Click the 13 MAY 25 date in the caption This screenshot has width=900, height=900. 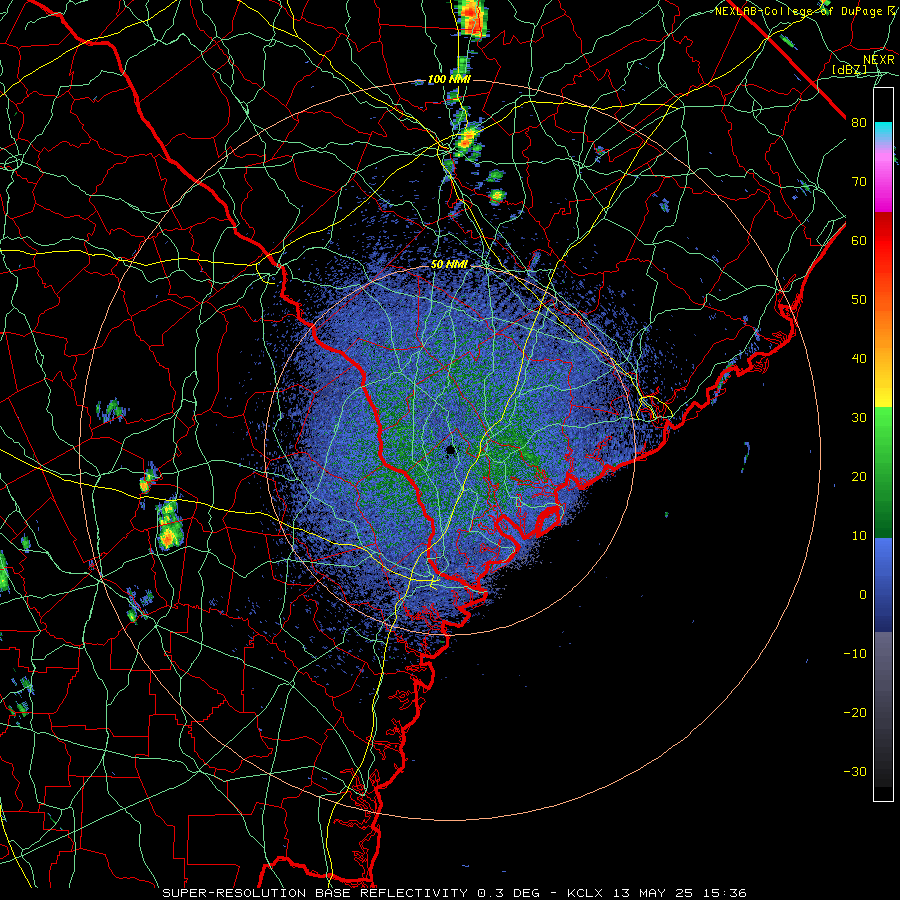(x=655, y=893)
